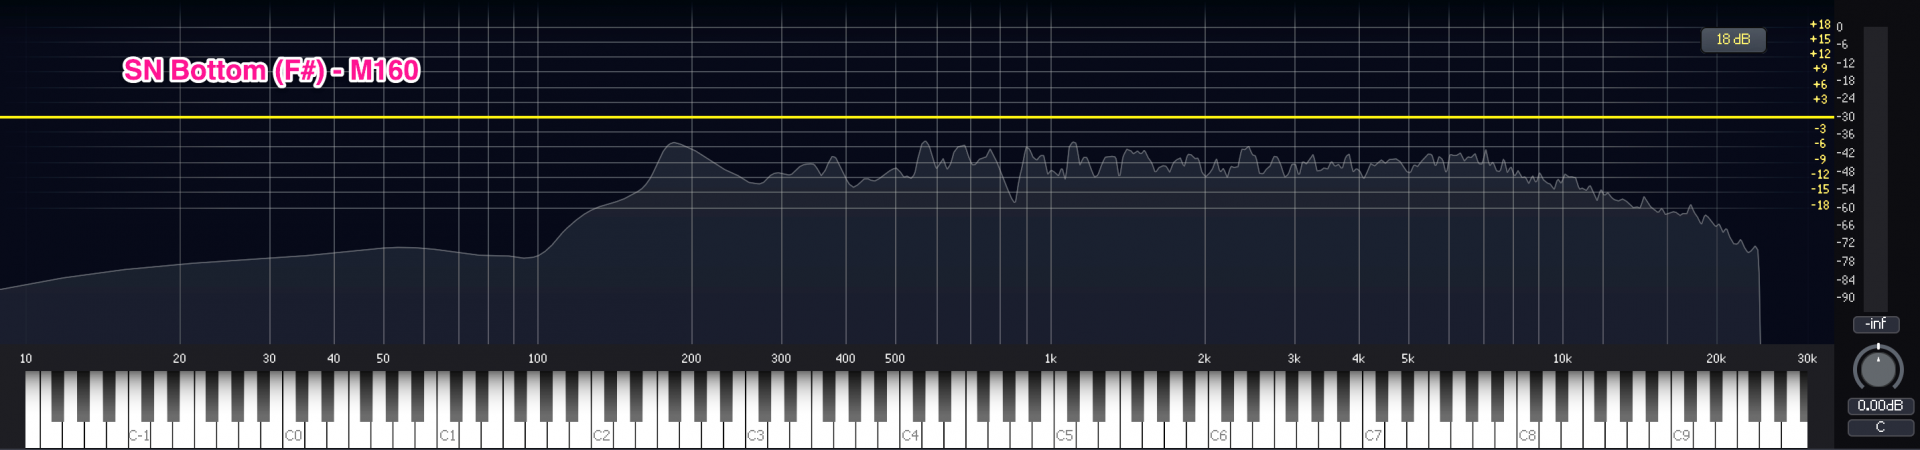1920x450 pixels.
Task: Click the piano key labeled C2
Action: pyautogui.click(x=601, y=410)
